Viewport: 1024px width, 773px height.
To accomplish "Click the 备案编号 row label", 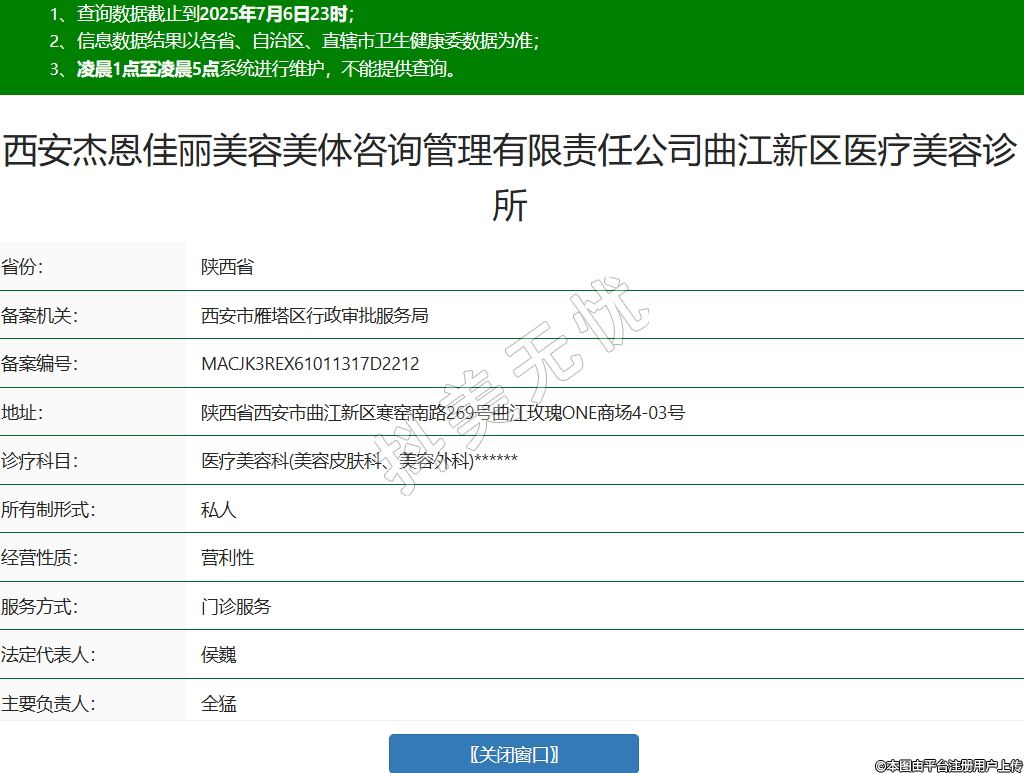I will click(40, 364).
